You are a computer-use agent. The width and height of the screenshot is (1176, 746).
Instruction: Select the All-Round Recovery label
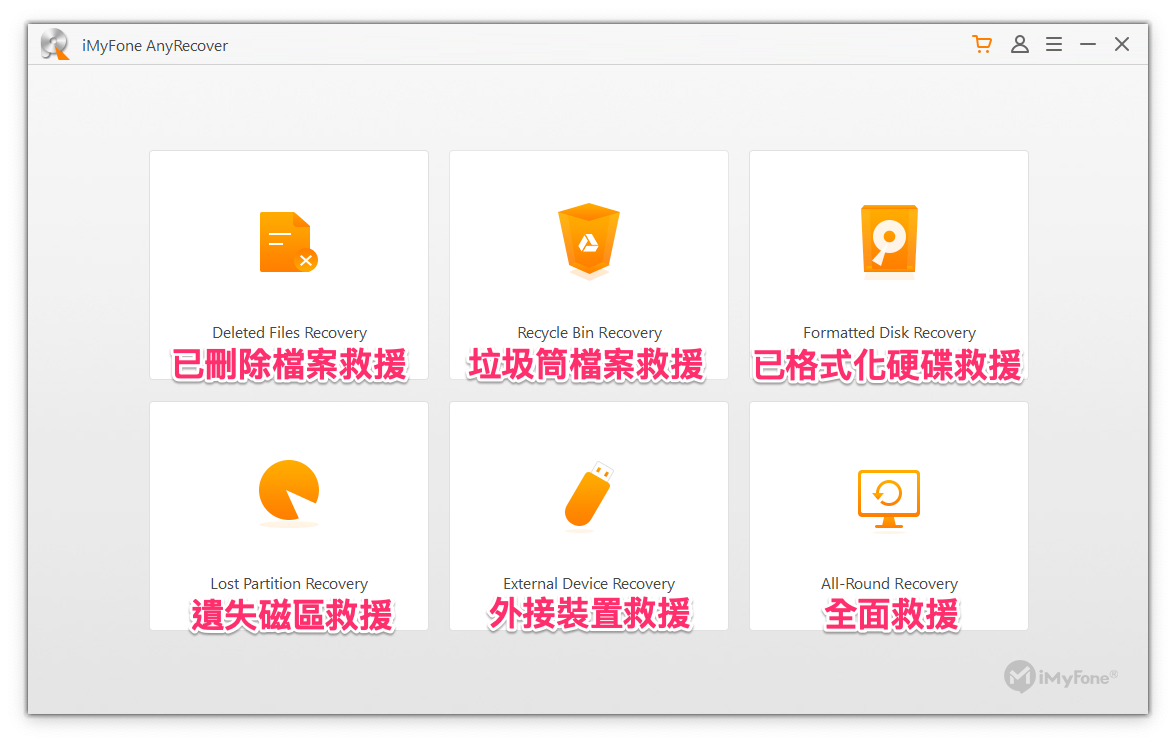tap(890, 583)
